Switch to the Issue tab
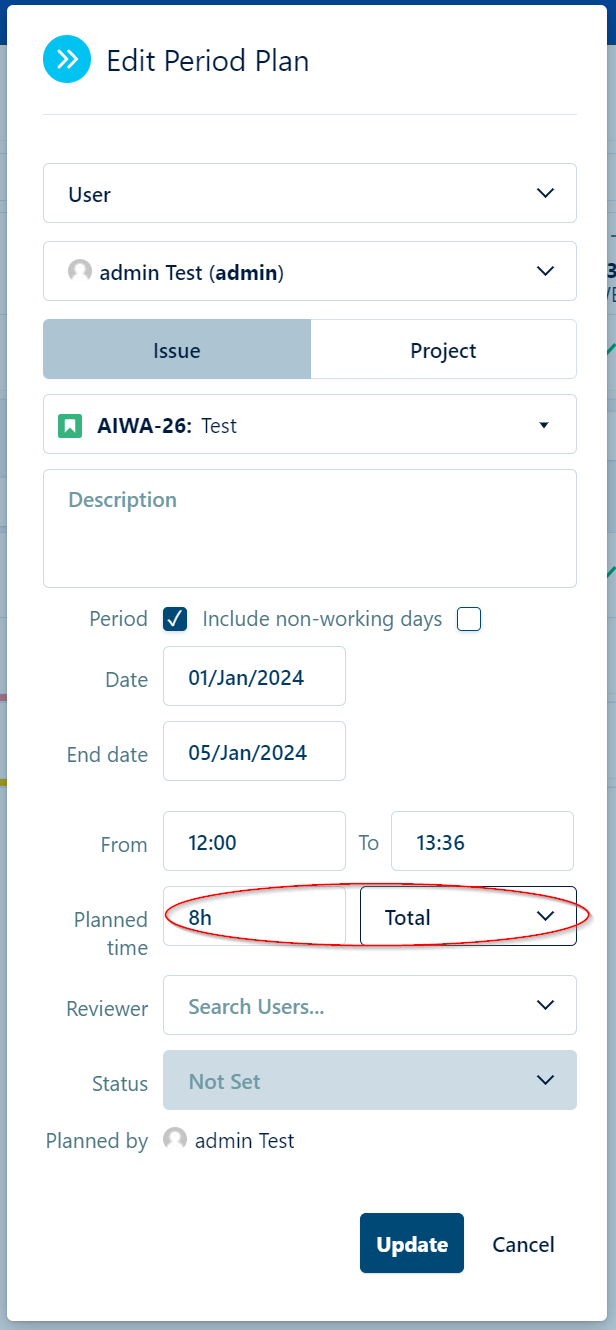 pyautogui.click(x=177, y=350)
